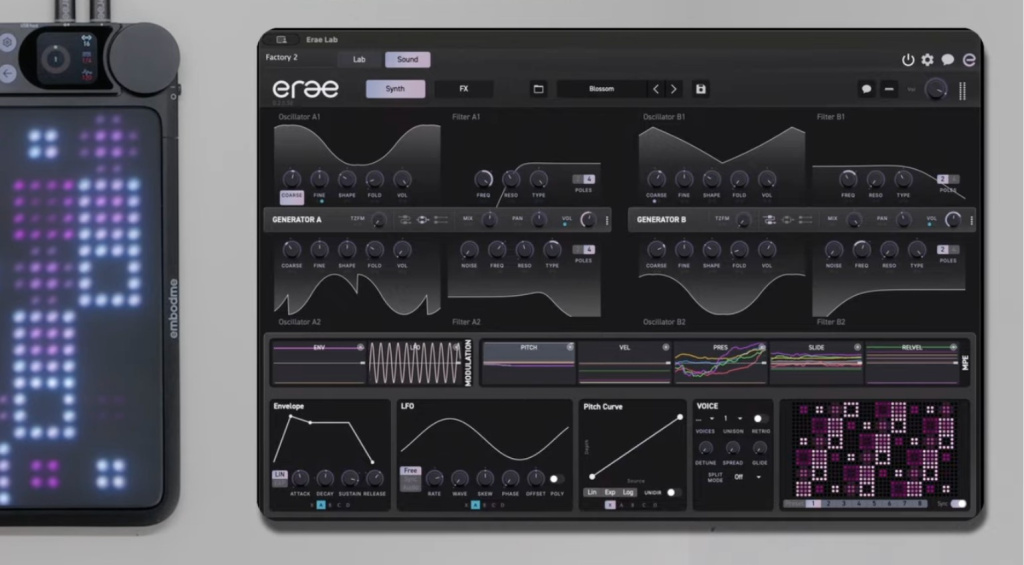This screenshot has height=565, width=1024.
Task: Choose Exp pitch curve shape
Action: coord(610,492)
